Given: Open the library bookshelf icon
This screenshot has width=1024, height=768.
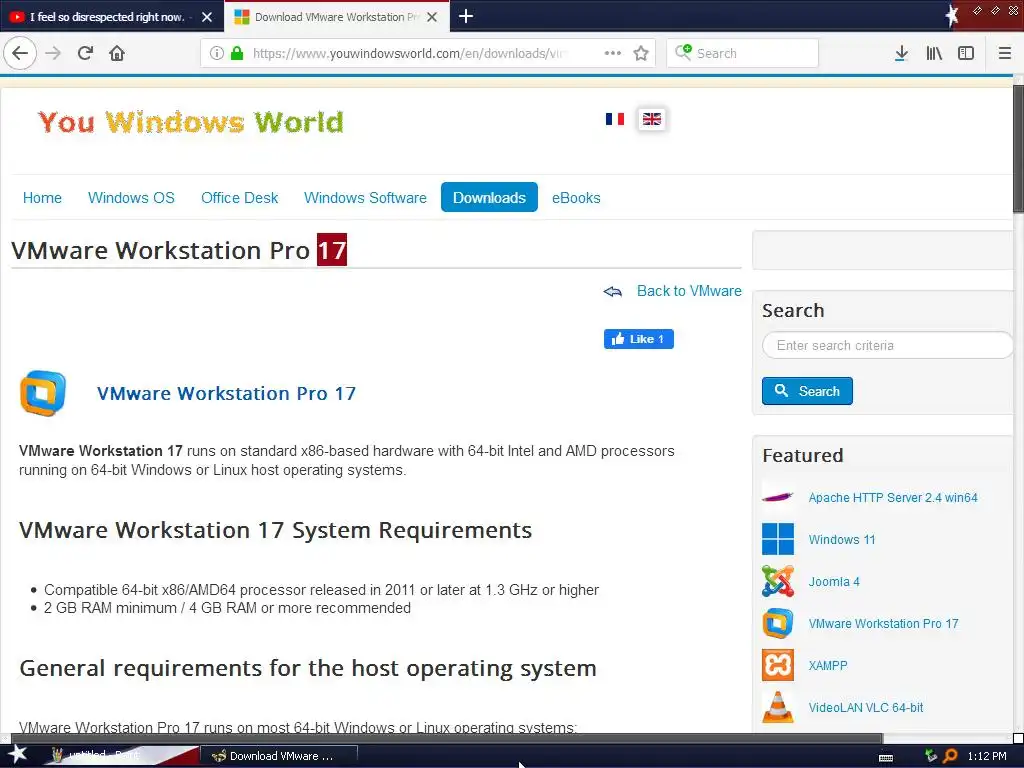Looking at the screenshot, I should [934, 53].
